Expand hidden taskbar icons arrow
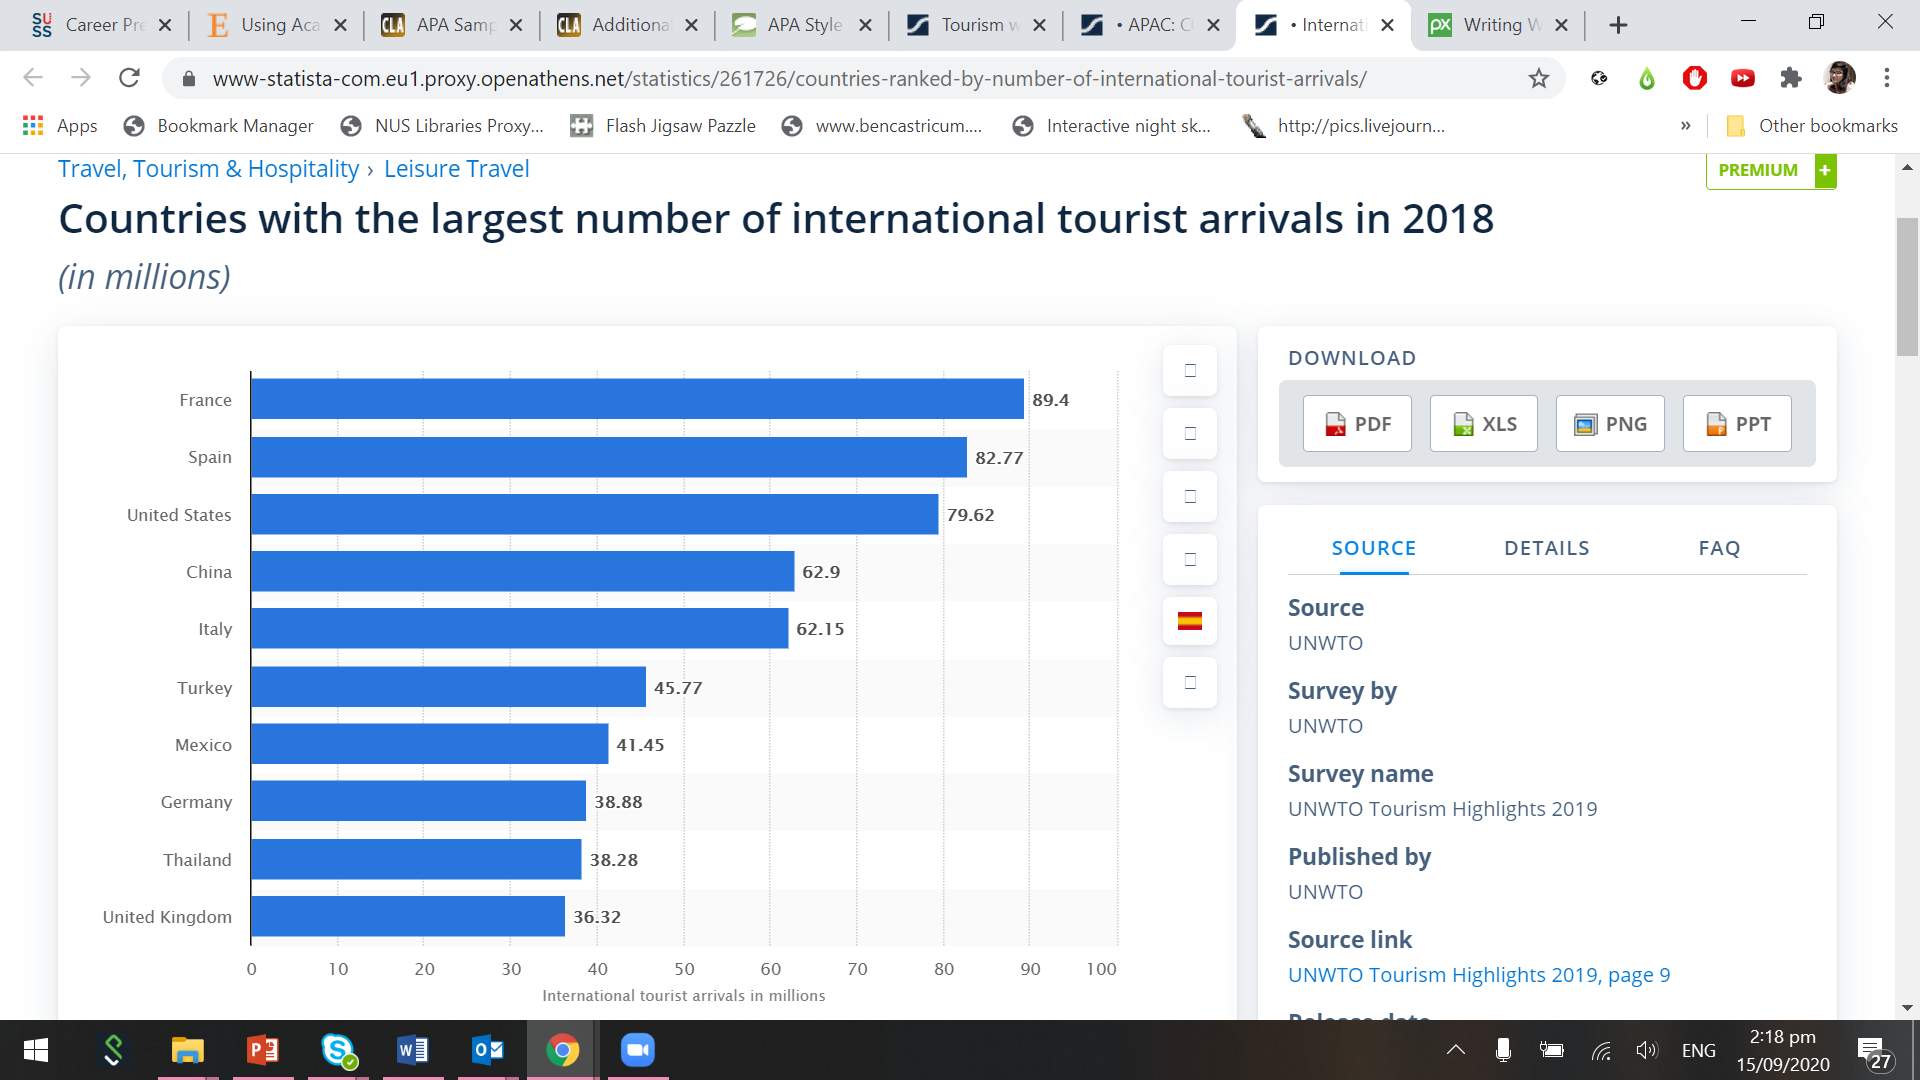 pyautogui.click(x=1455, y=1050)
